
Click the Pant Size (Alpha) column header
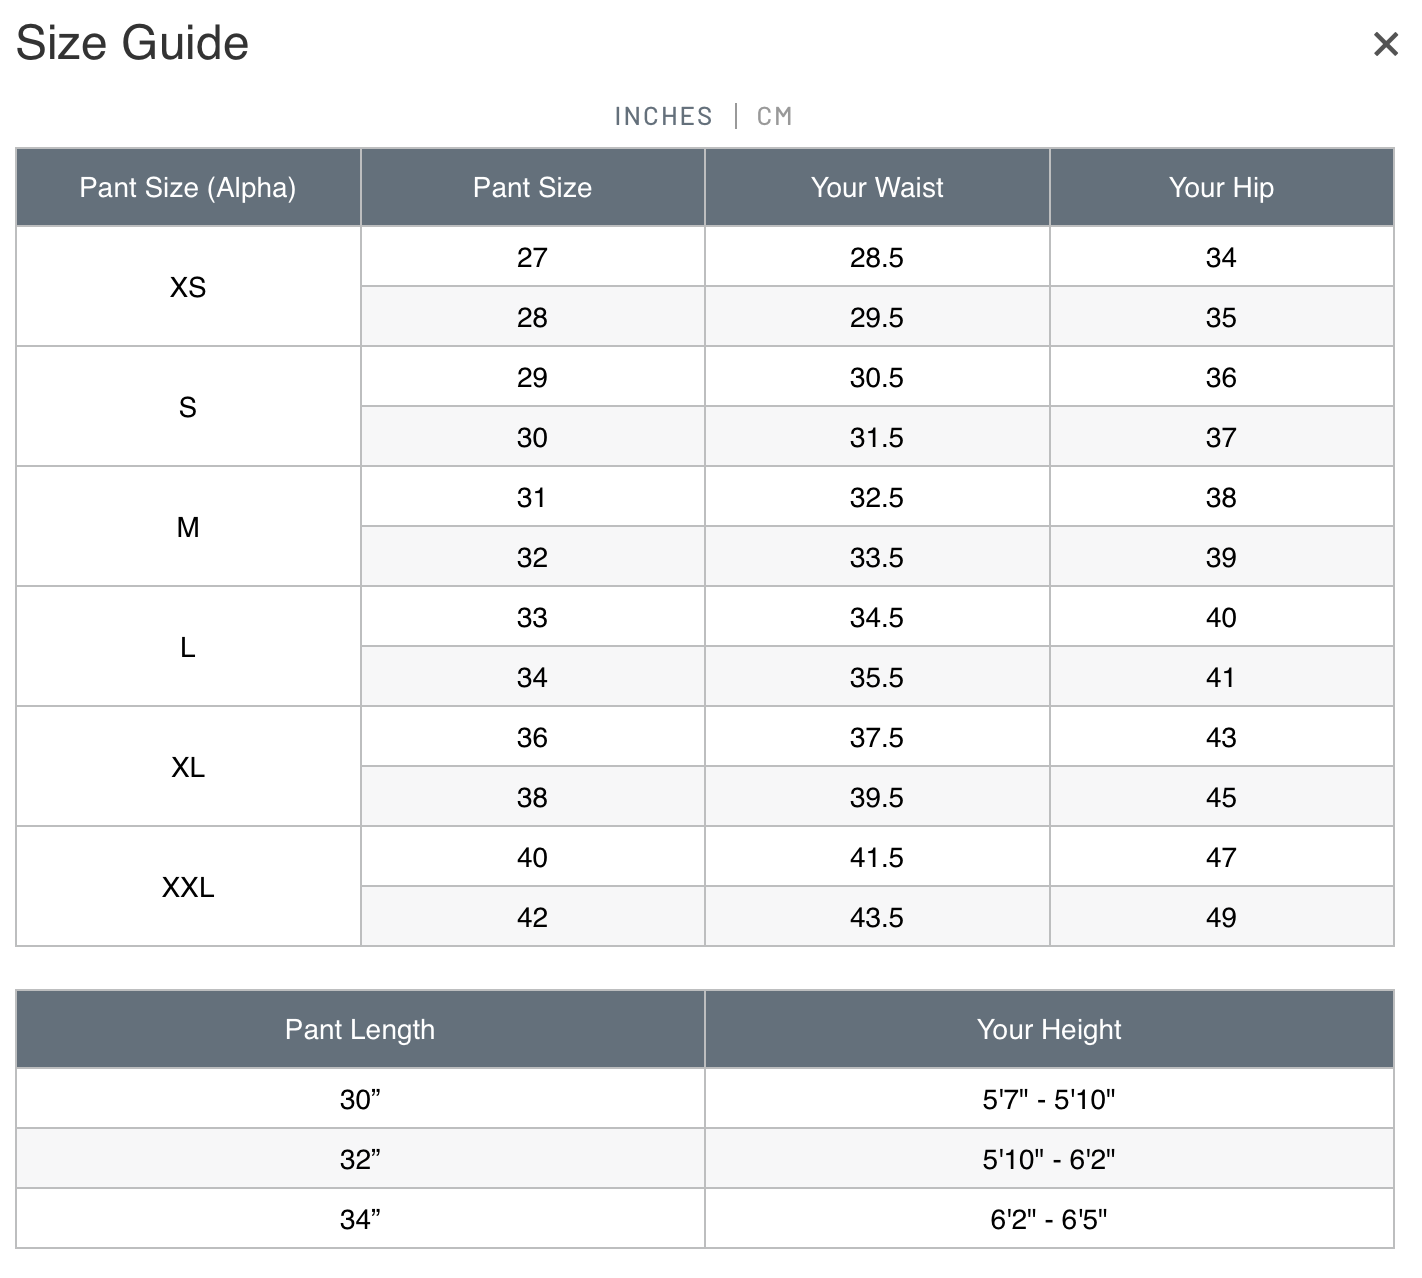pyautogui.click(x=188, y=188)
